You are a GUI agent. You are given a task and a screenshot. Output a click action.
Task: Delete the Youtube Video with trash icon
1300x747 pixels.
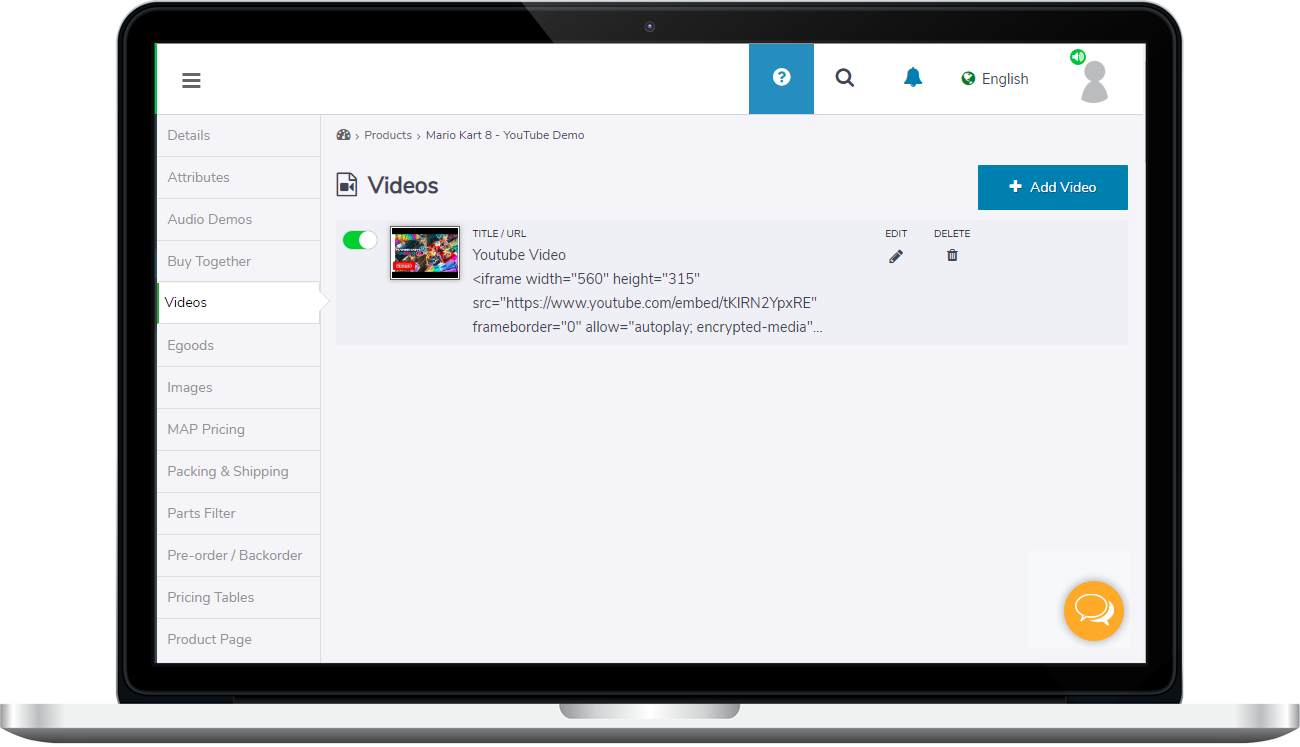[x=952, y=256]
